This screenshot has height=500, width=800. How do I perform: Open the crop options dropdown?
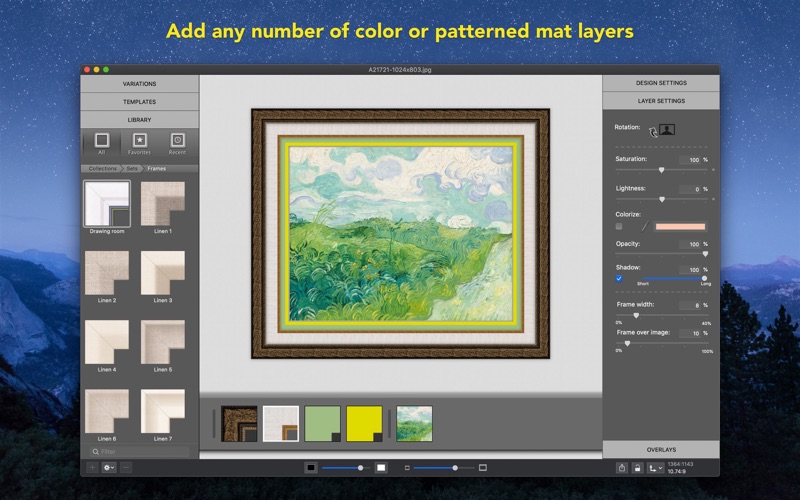click(x=656, y=468)
